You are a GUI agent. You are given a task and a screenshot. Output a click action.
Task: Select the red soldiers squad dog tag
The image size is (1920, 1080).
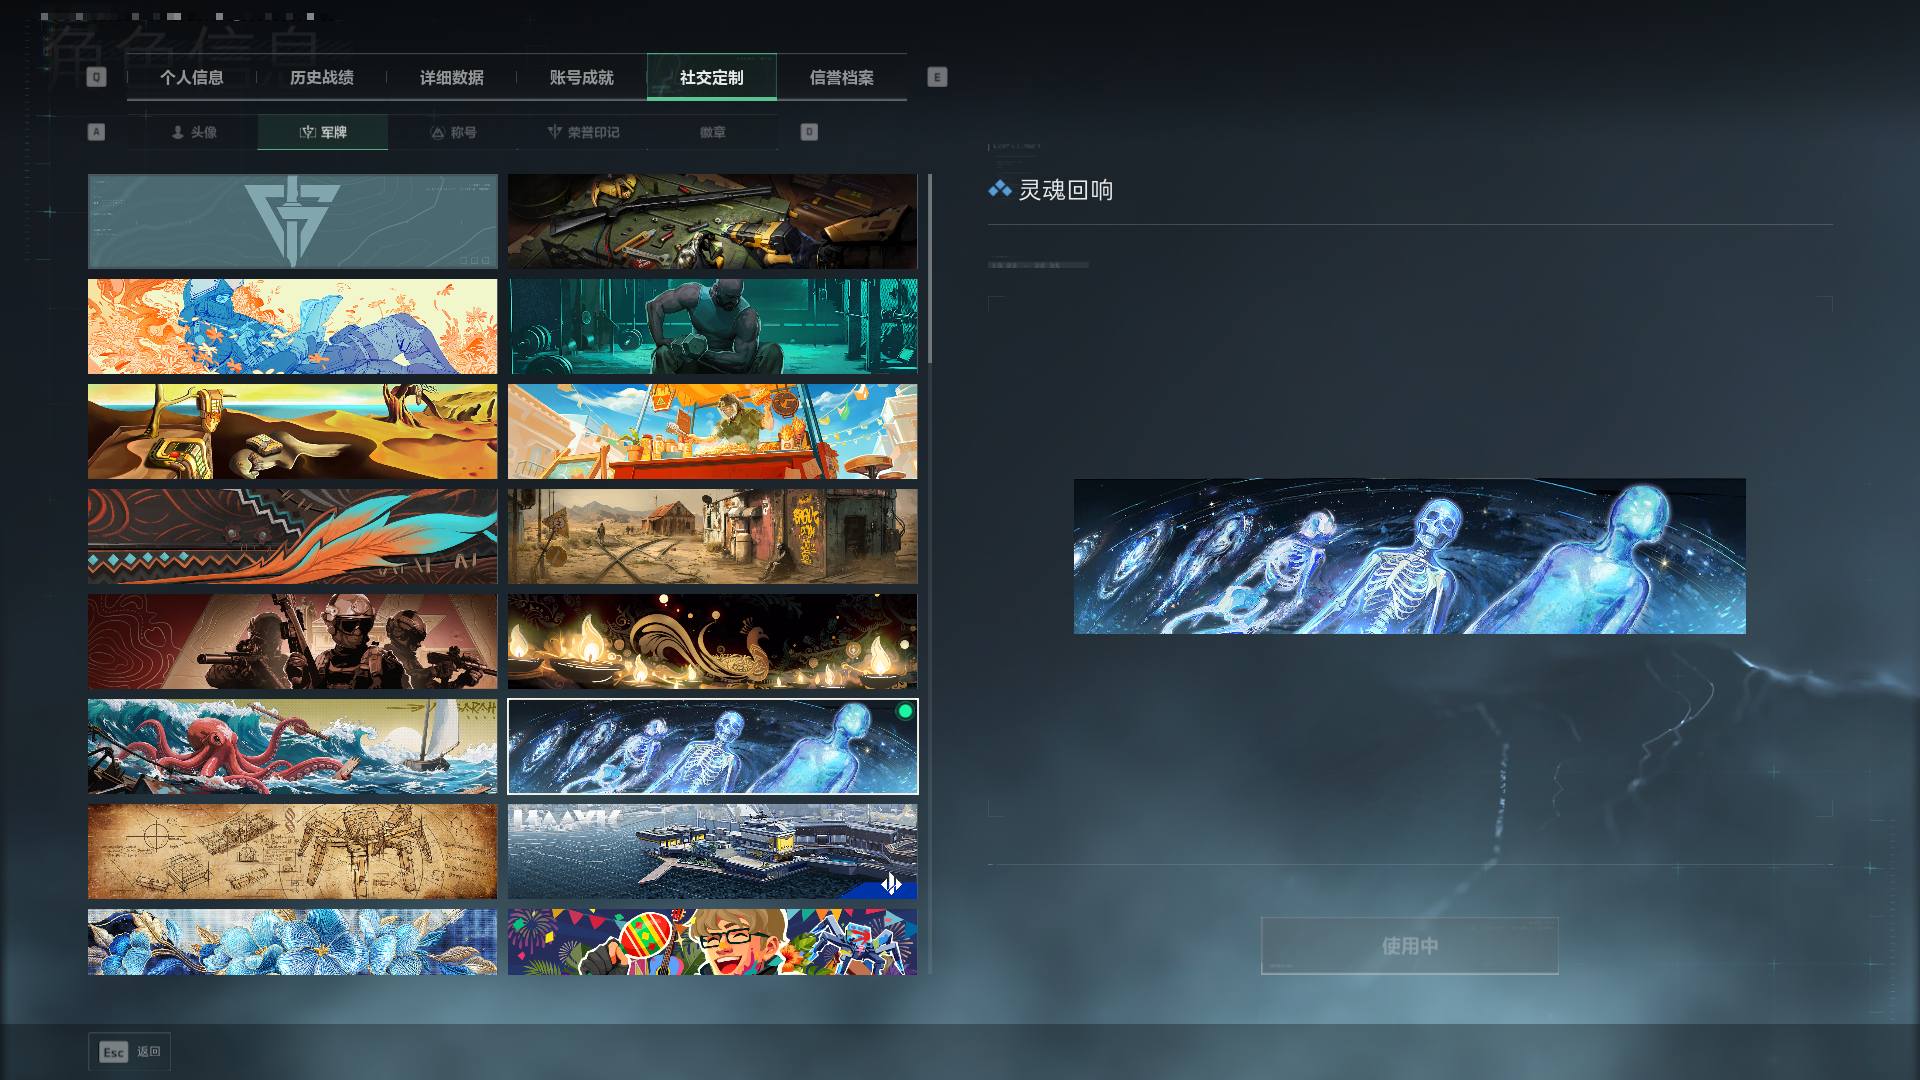point(292,641)
